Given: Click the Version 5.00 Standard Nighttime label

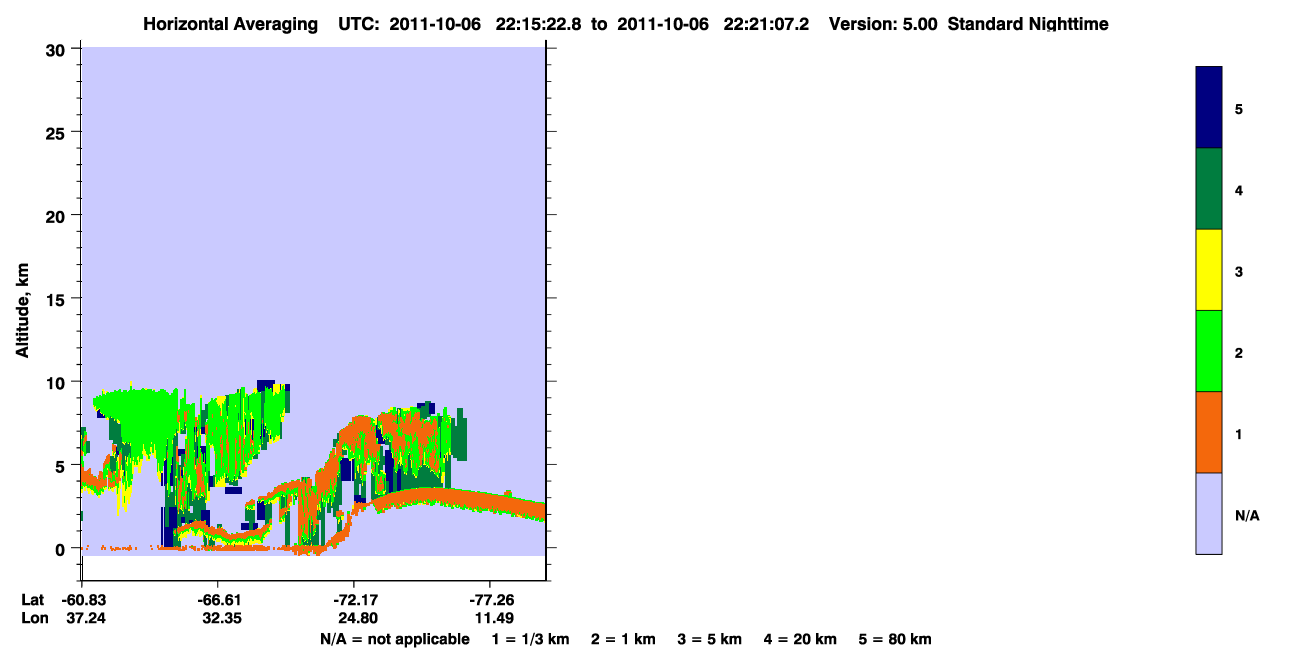Looking at the screenshot, I should (x=969, y=24).
